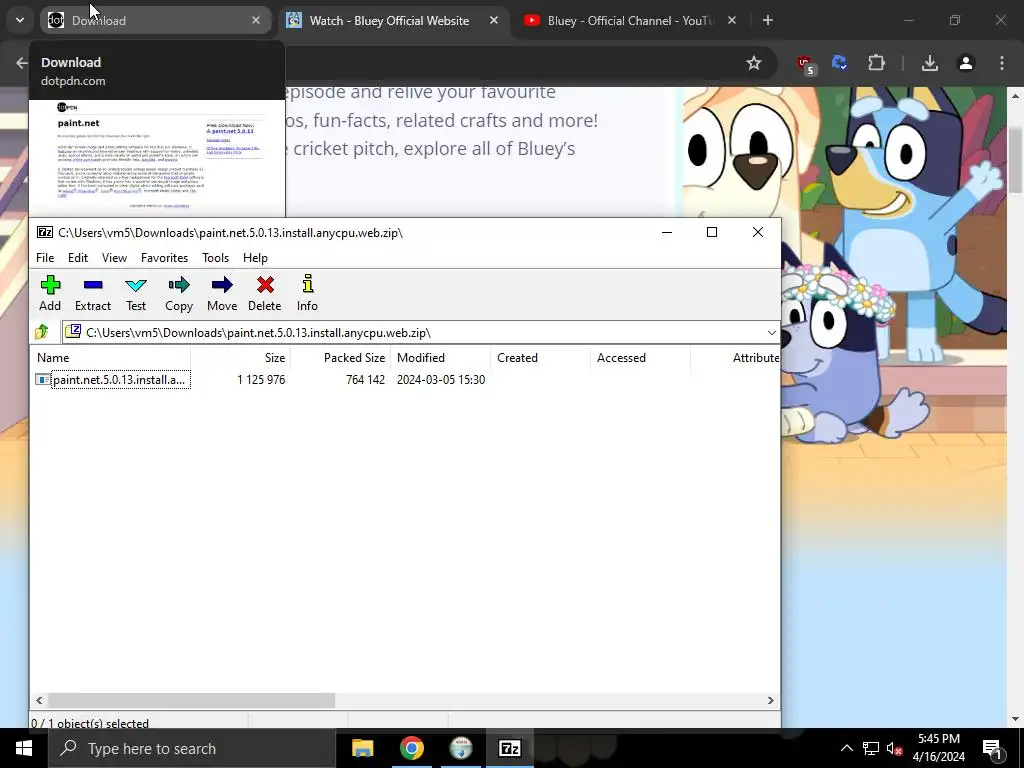Viewport: 1024px width, 768px height.
Task: Click the 764 142 packed size value
Action: click(365, 380)
